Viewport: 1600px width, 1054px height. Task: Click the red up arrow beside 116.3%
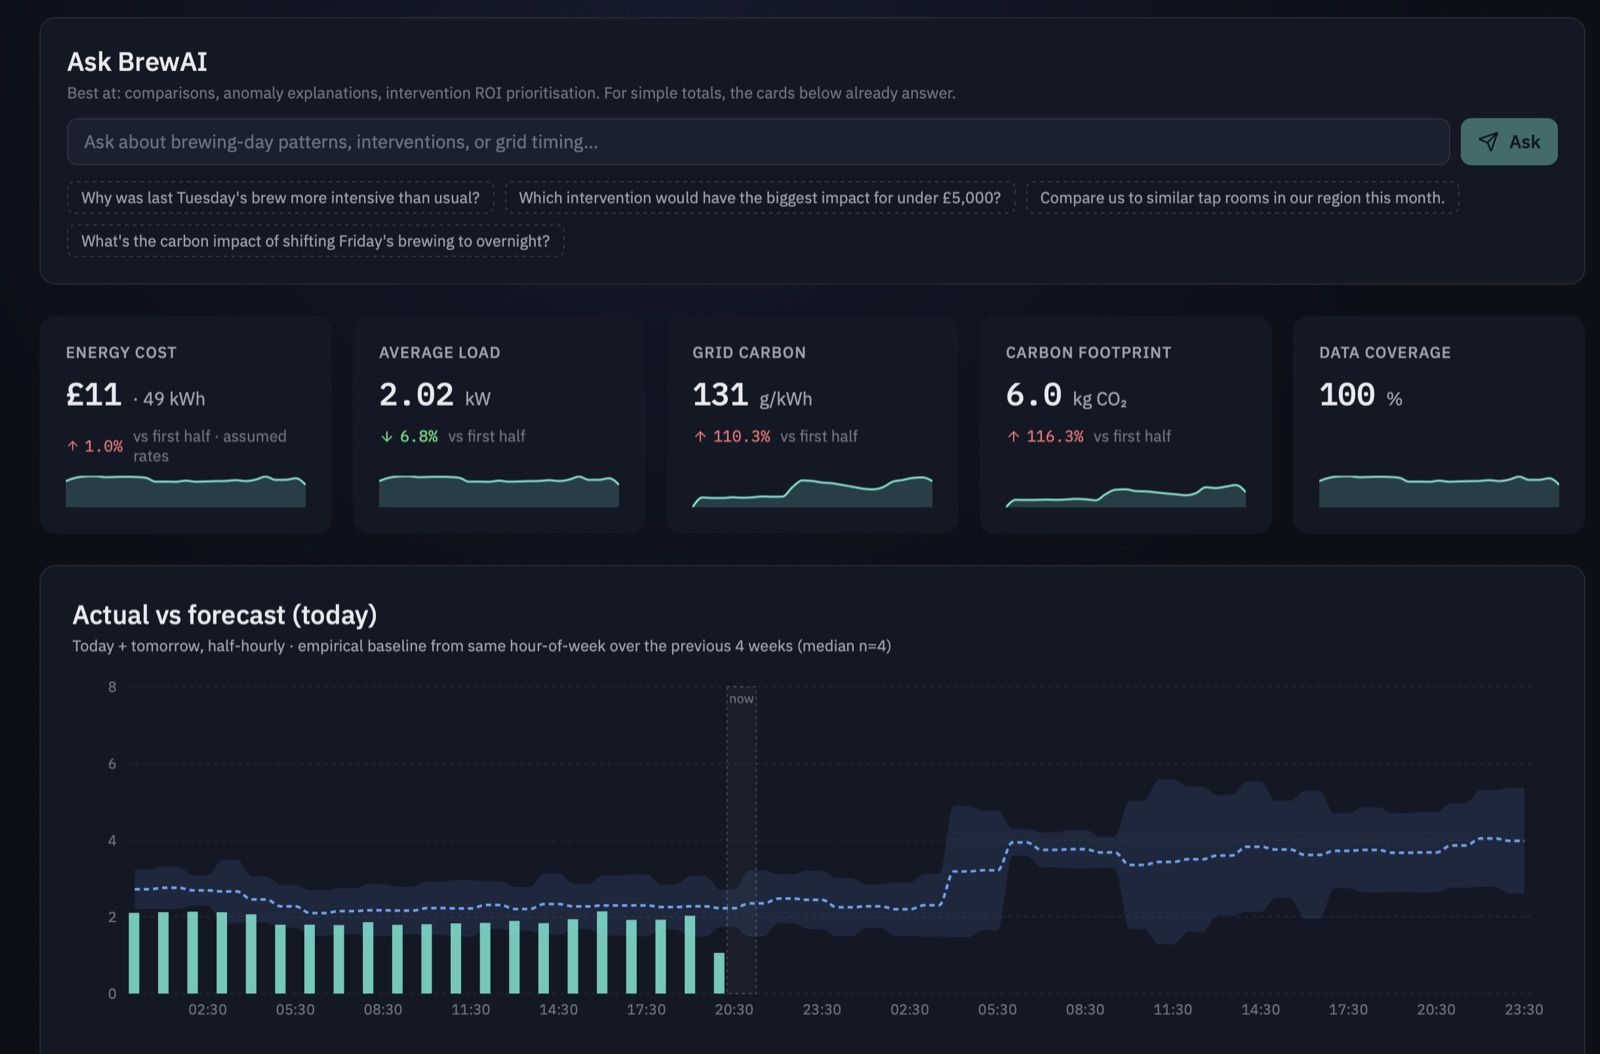pyautogui.click(x=1013, y=436)
